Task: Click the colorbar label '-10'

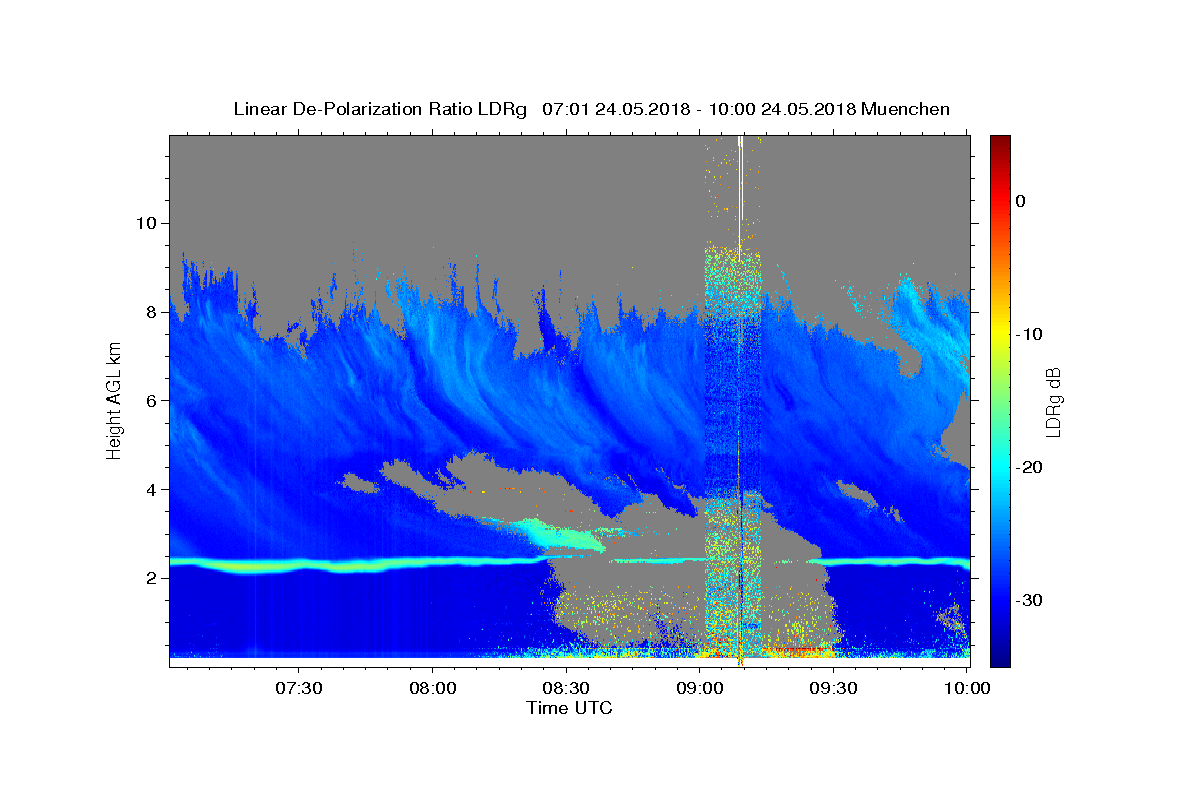Action: coord(1030,334)
